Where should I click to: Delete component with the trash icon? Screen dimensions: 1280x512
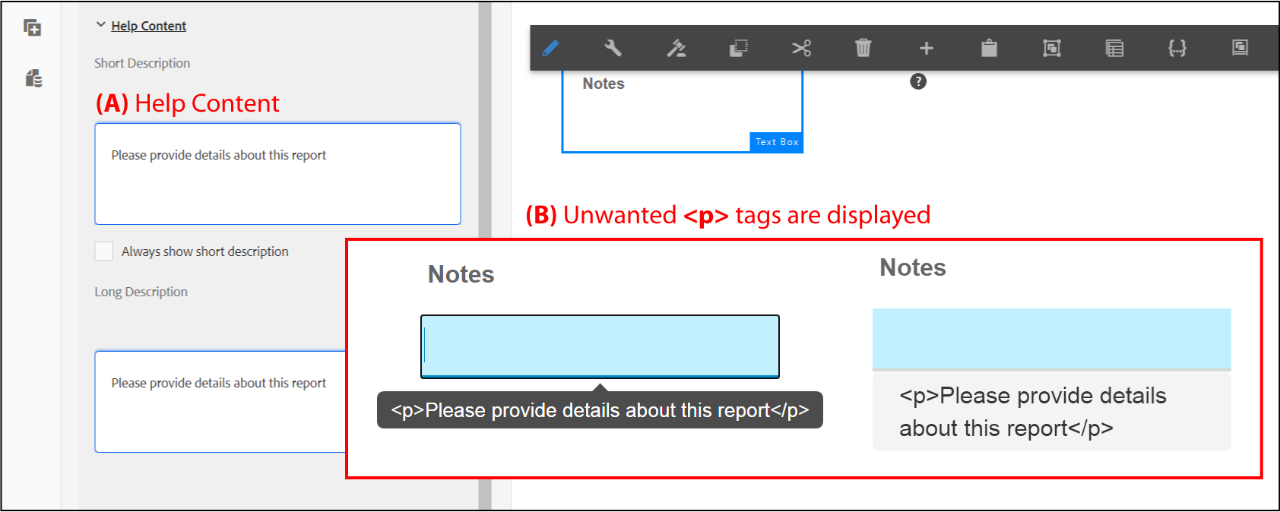click(864, 48)
